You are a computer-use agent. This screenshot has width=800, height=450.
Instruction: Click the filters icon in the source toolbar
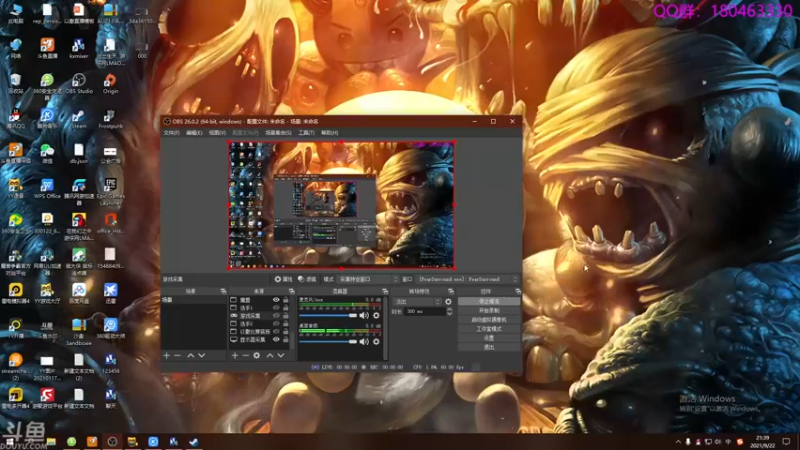[x=301, y=279]
